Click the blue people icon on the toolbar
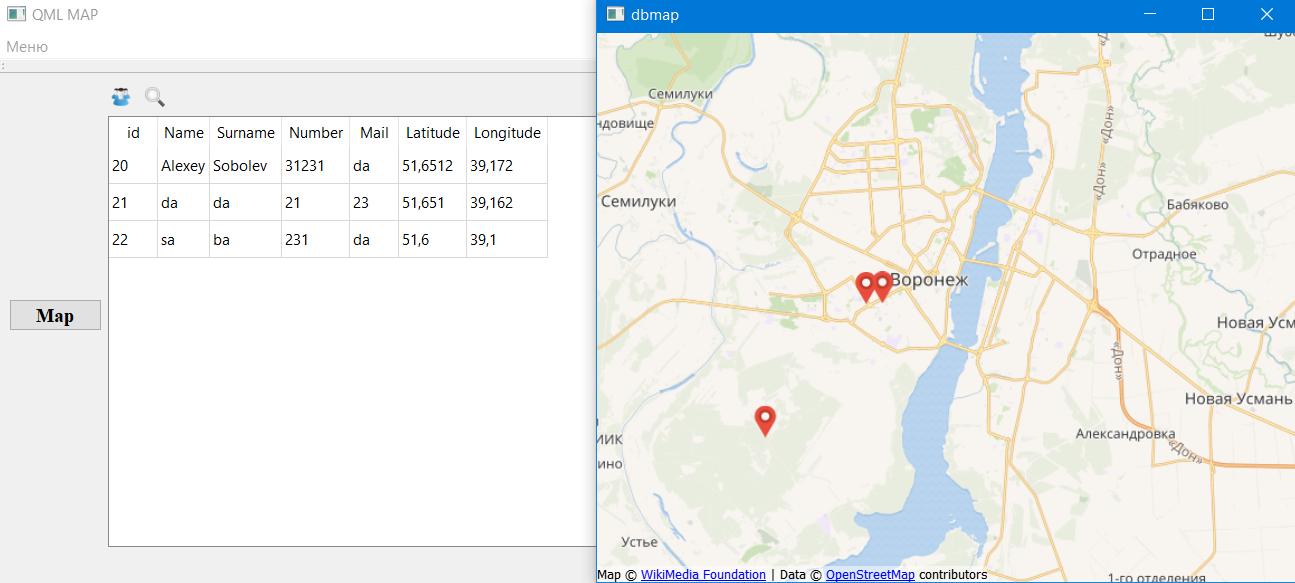1295x583 pixels. pos(120,96)
